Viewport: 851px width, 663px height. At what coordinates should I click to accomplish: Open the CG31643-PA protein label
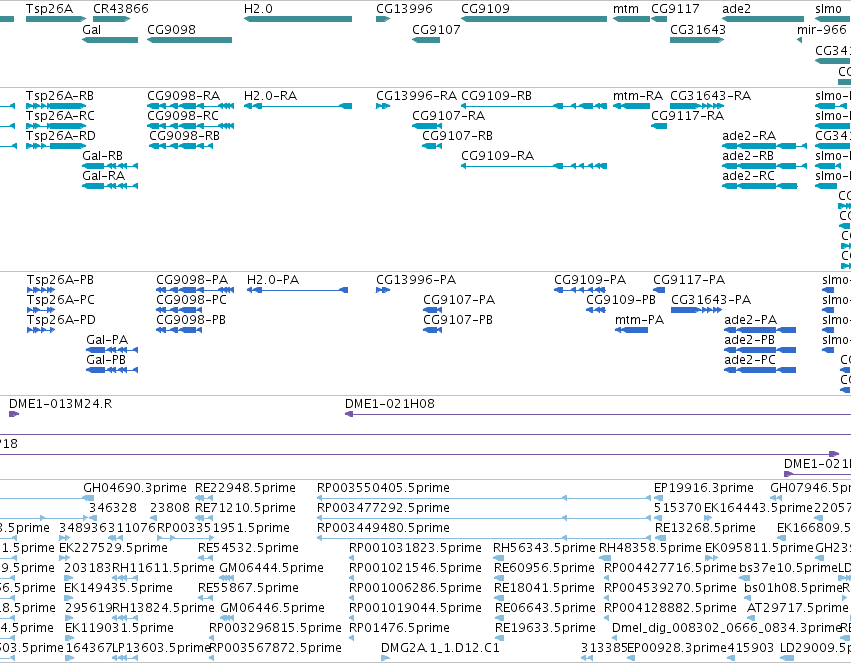coord(711,299)
